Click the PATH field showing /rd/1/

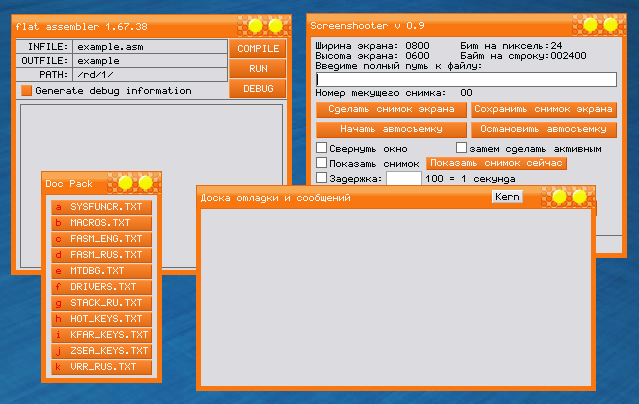pos(149,74)
